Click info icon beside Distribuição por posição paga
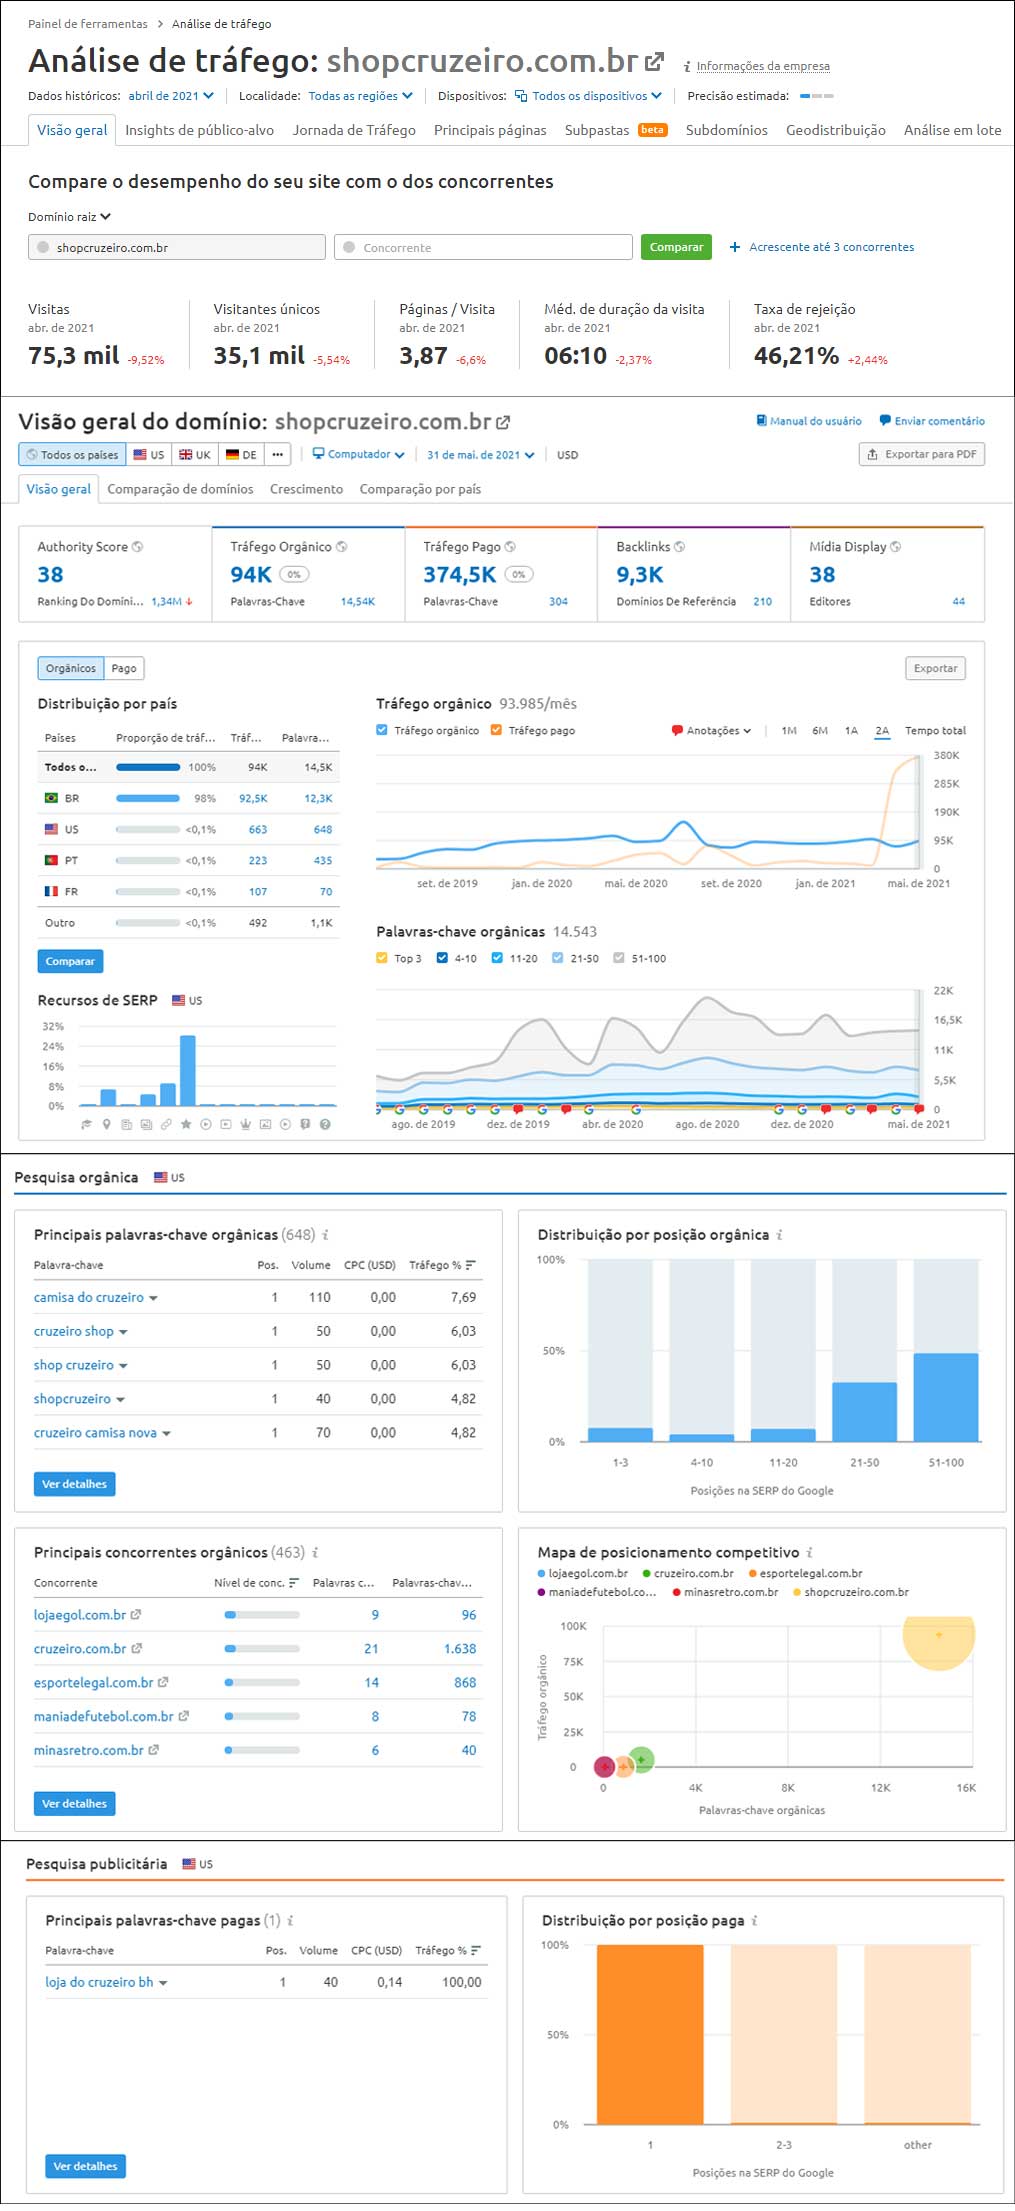1015x2211 pixels. pos(754,1921)
